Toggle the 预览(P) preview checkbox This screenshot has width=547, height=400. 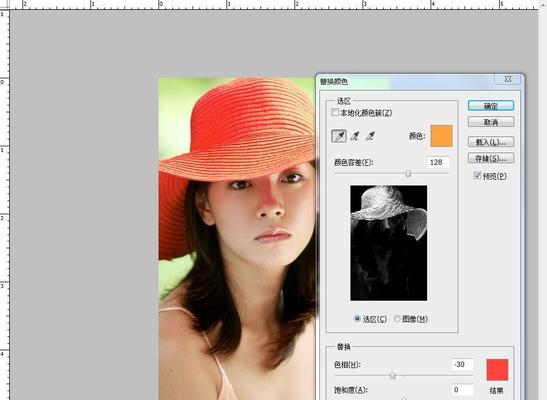(x=477, y=175)
